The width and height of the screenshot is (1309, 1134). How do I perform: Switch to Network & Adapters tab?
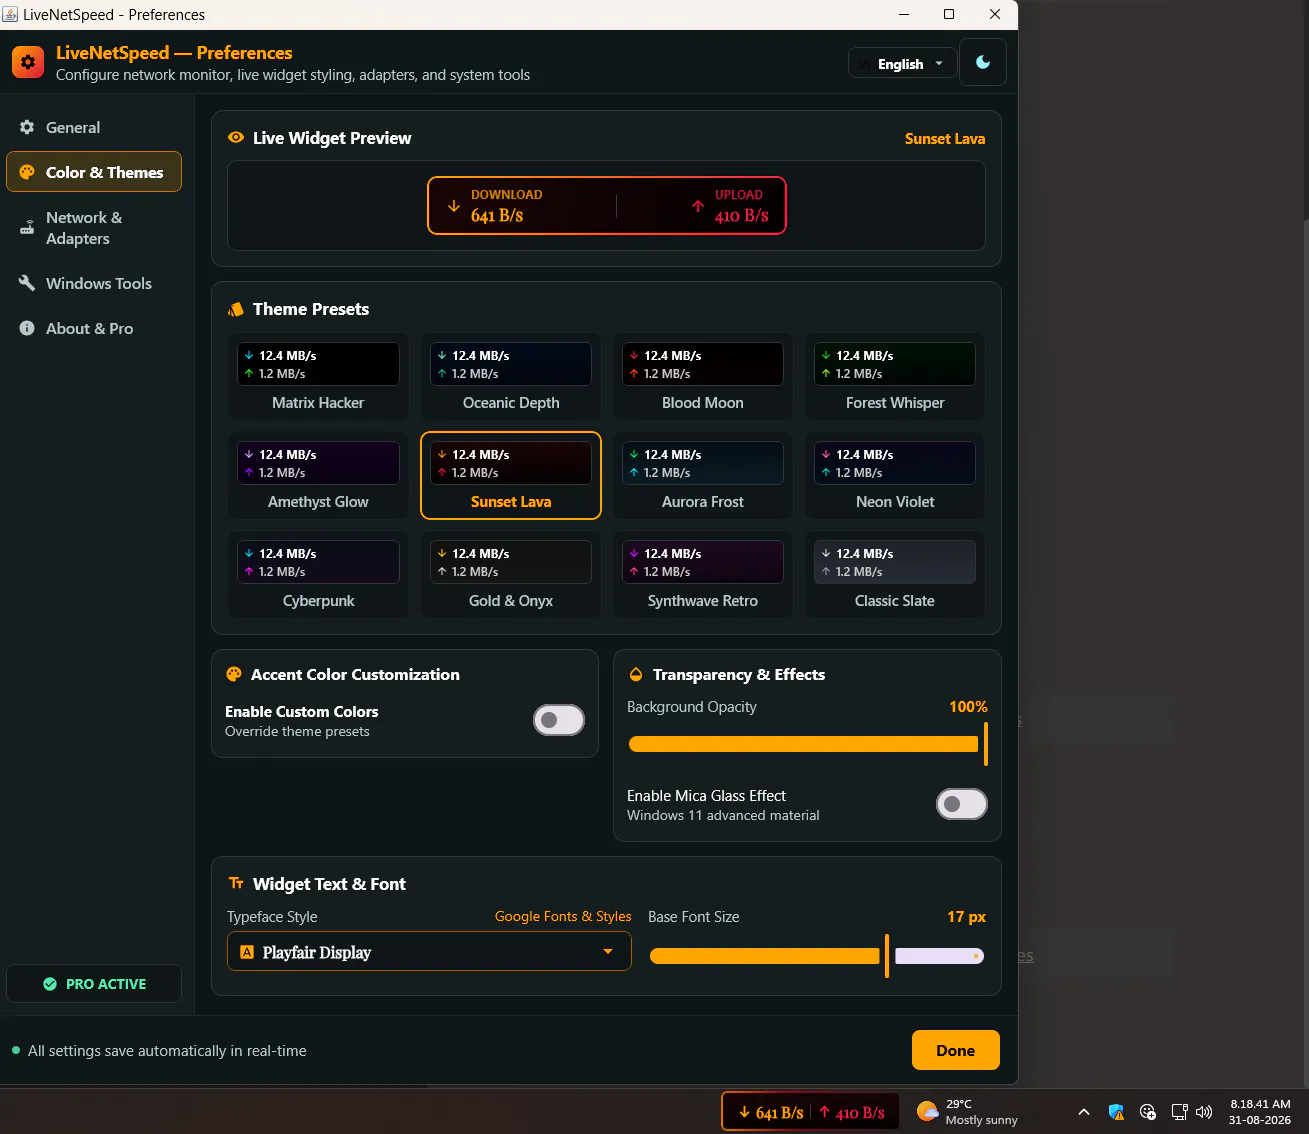[x=94, y=228]
